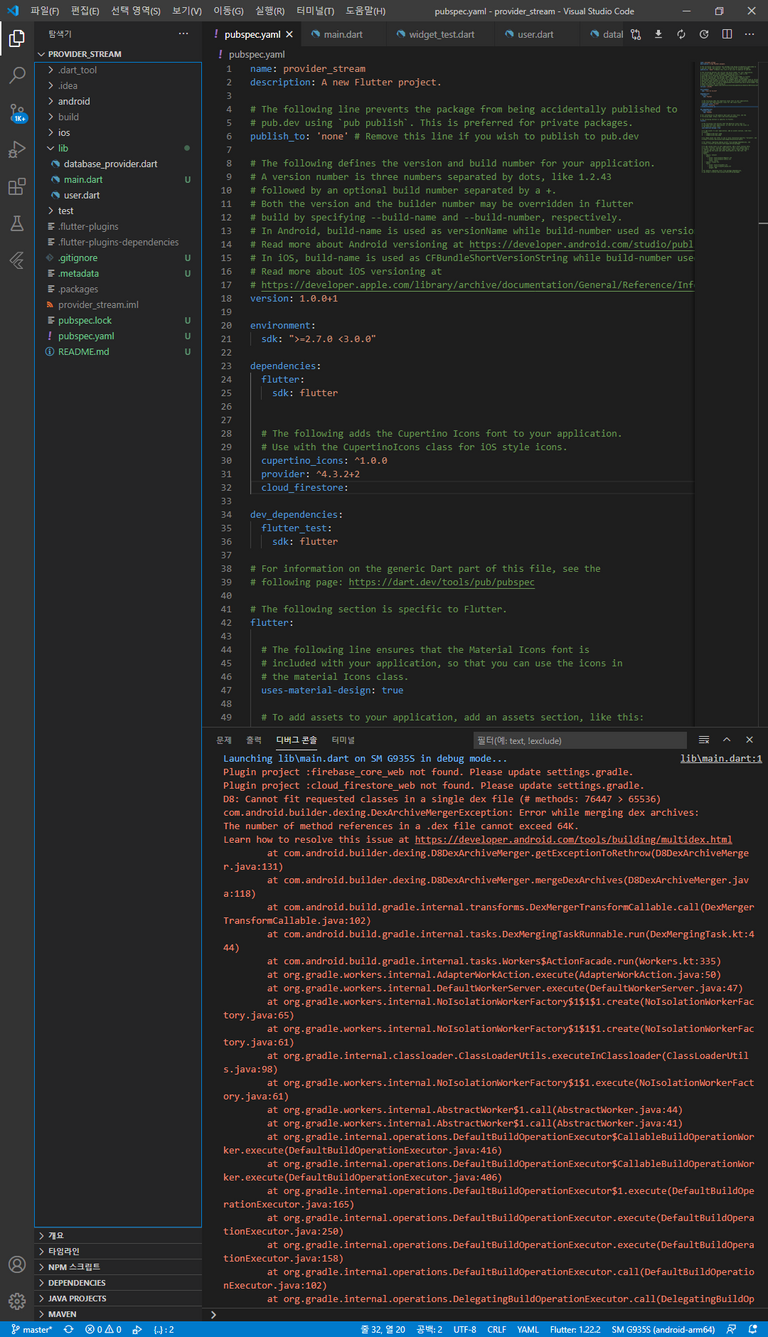Viewport: 768px width, 1337px height.
Task: Change YAML language mode in status bar
Action: (527, 1329)
